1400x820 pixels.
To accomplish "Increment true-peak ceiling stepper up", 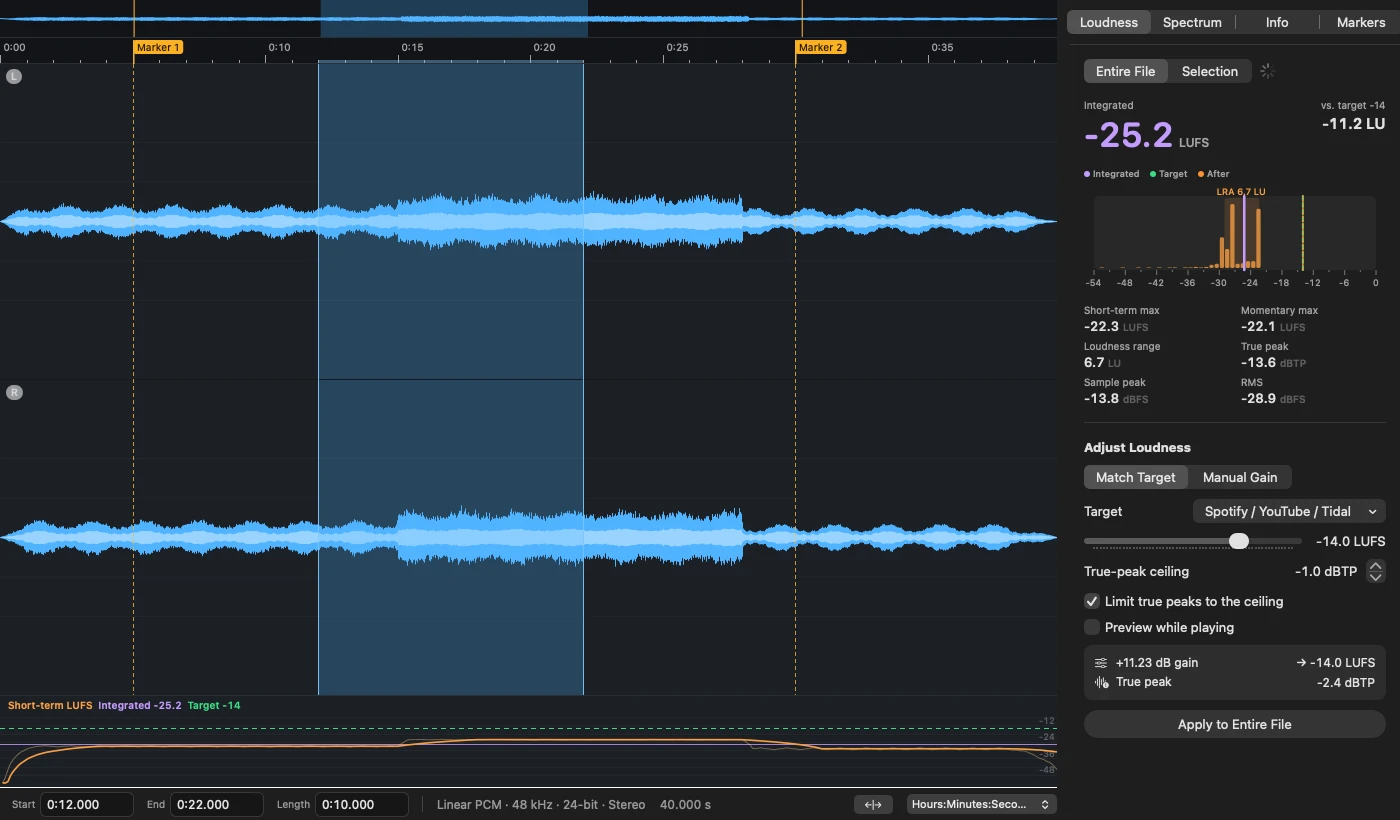I will [x=1376, y=566].
